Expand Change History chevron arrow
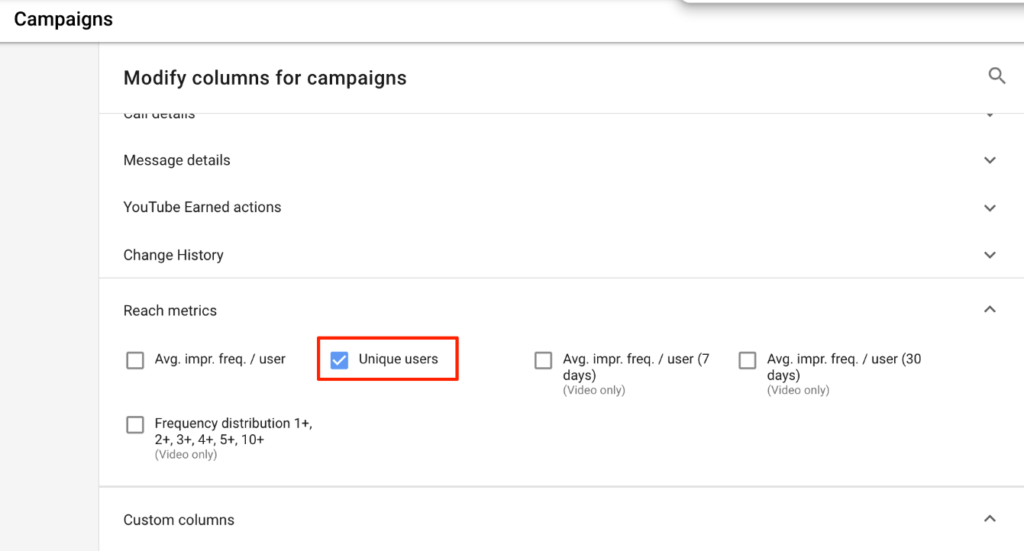Screen dimensions: 1024x551 [990, 255]
